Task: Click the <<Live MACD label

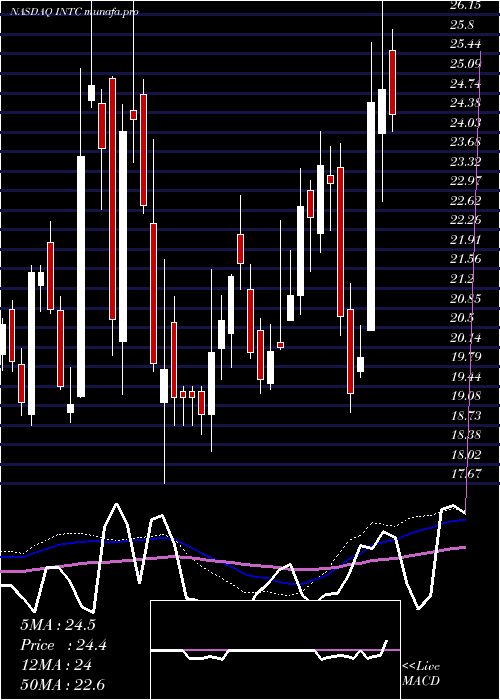Action: point(421,673)
